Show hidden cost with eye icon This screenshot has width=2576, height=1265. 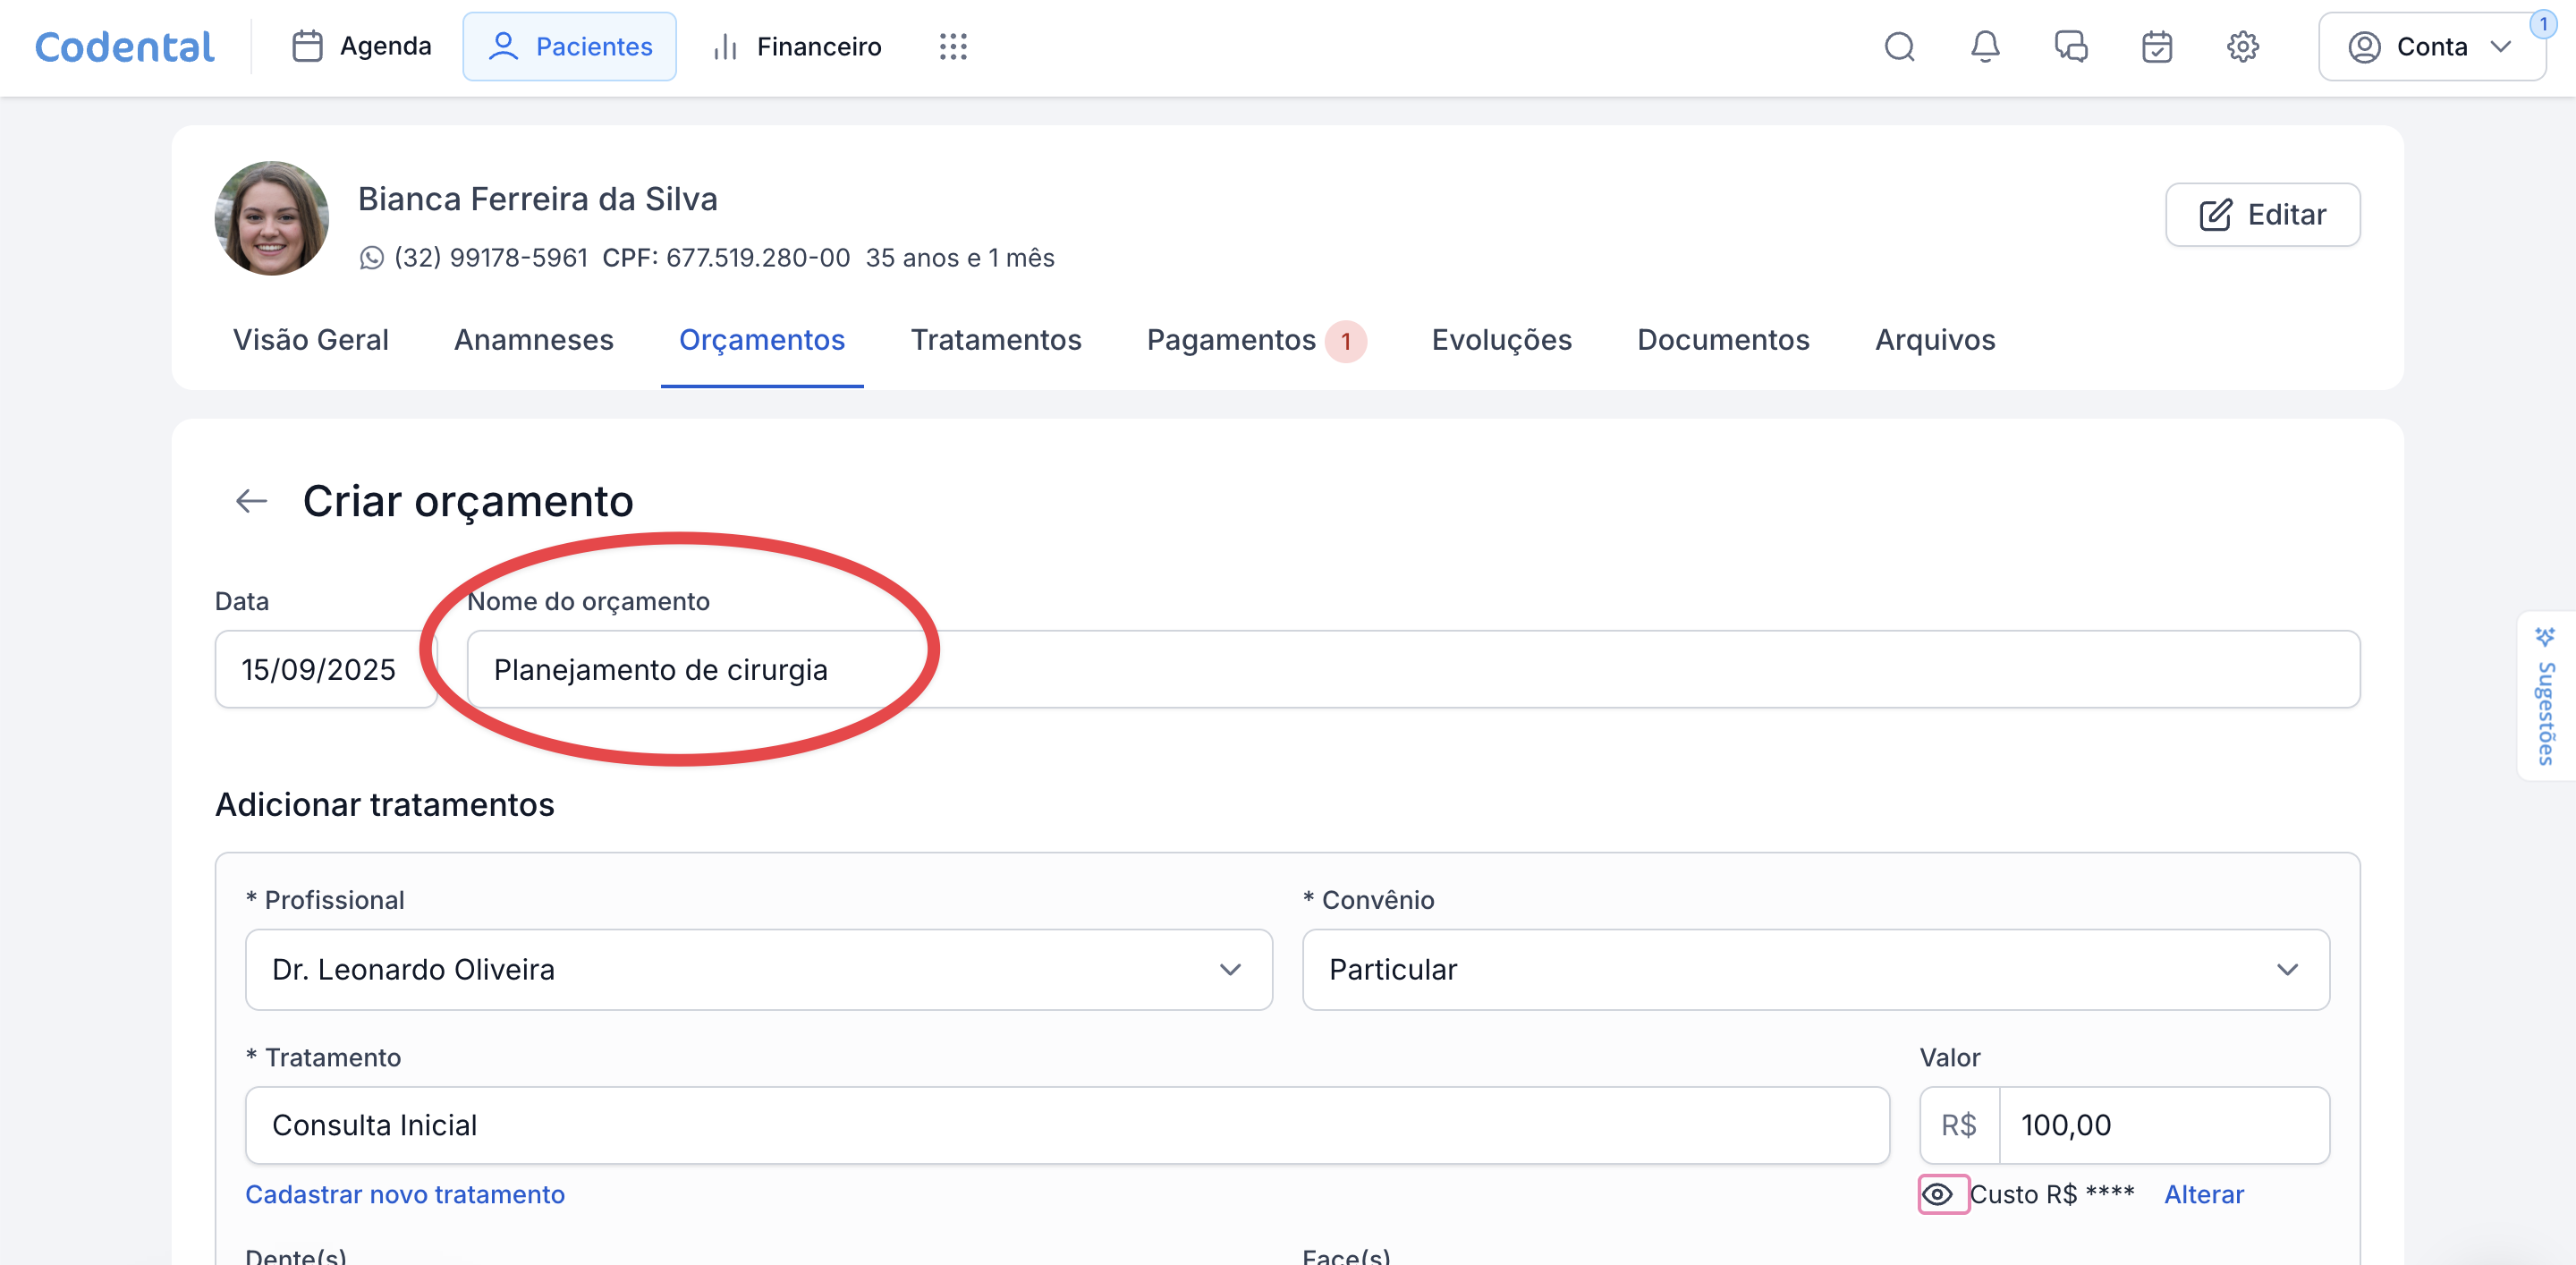click(x=1938, y=1194)
